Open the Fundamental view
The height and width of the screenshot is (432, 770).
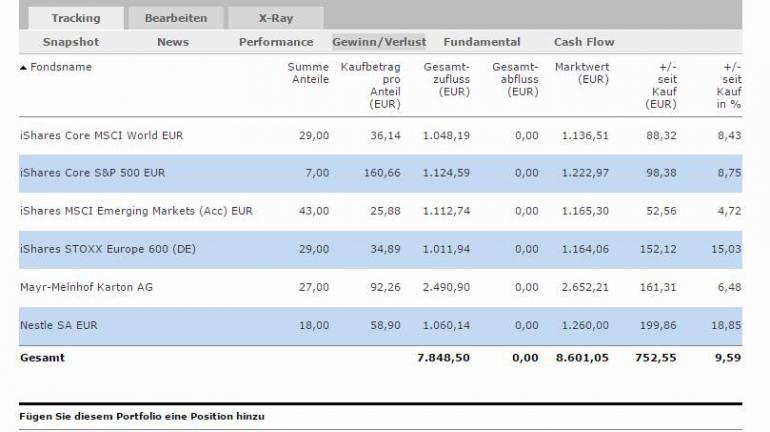(x=482, y=42)
